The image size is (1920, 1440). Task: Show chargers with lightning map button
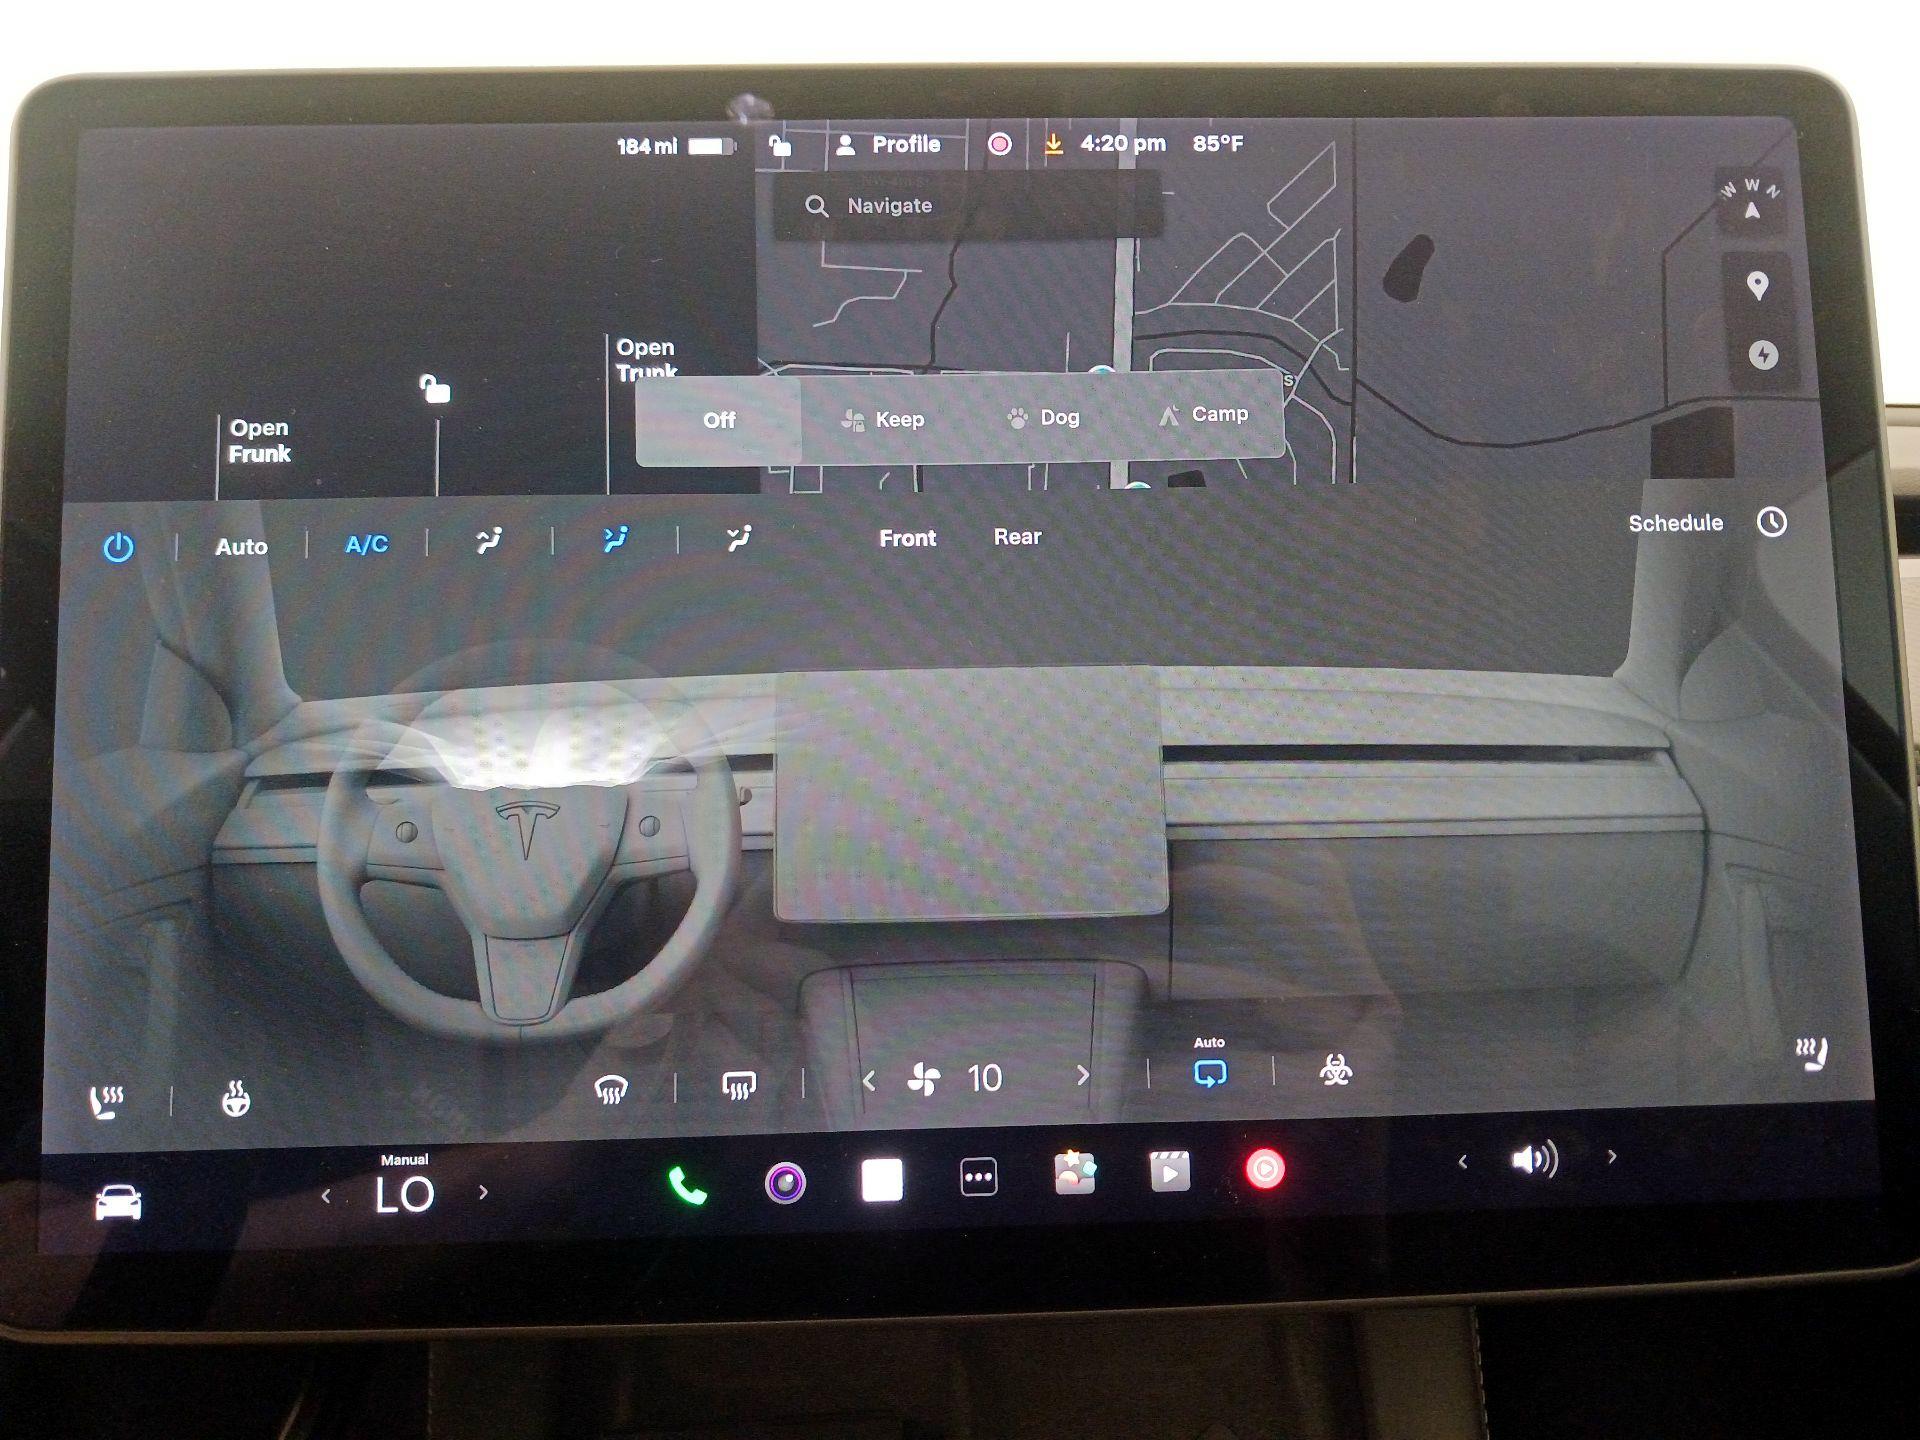tap(1763, 355)
